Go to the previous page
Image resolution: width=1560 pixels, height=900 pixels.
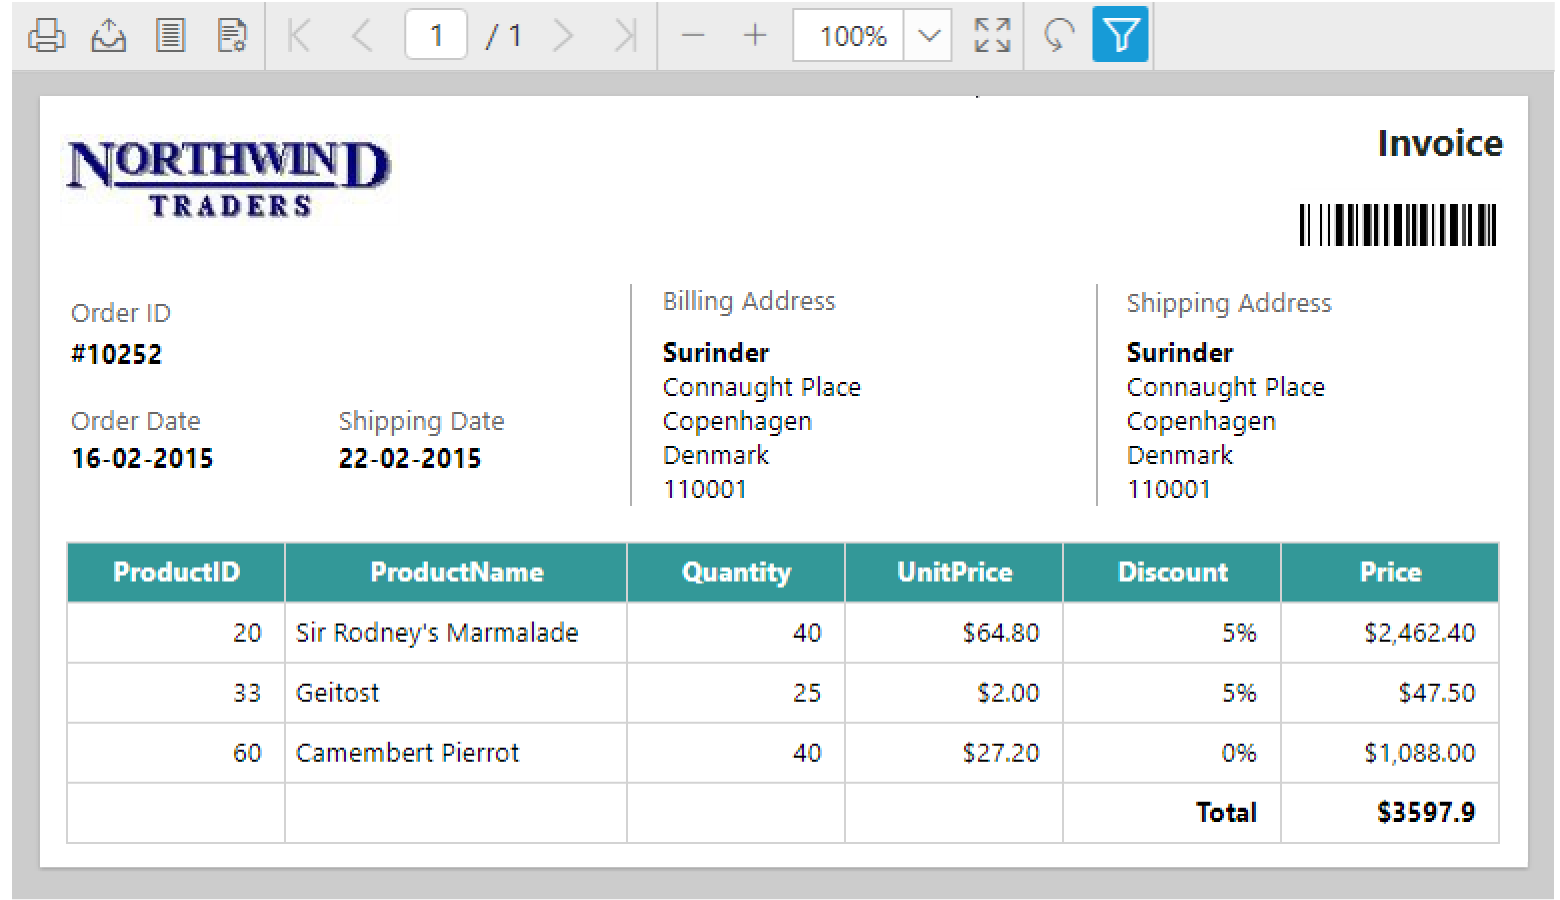tap(360, 34)
